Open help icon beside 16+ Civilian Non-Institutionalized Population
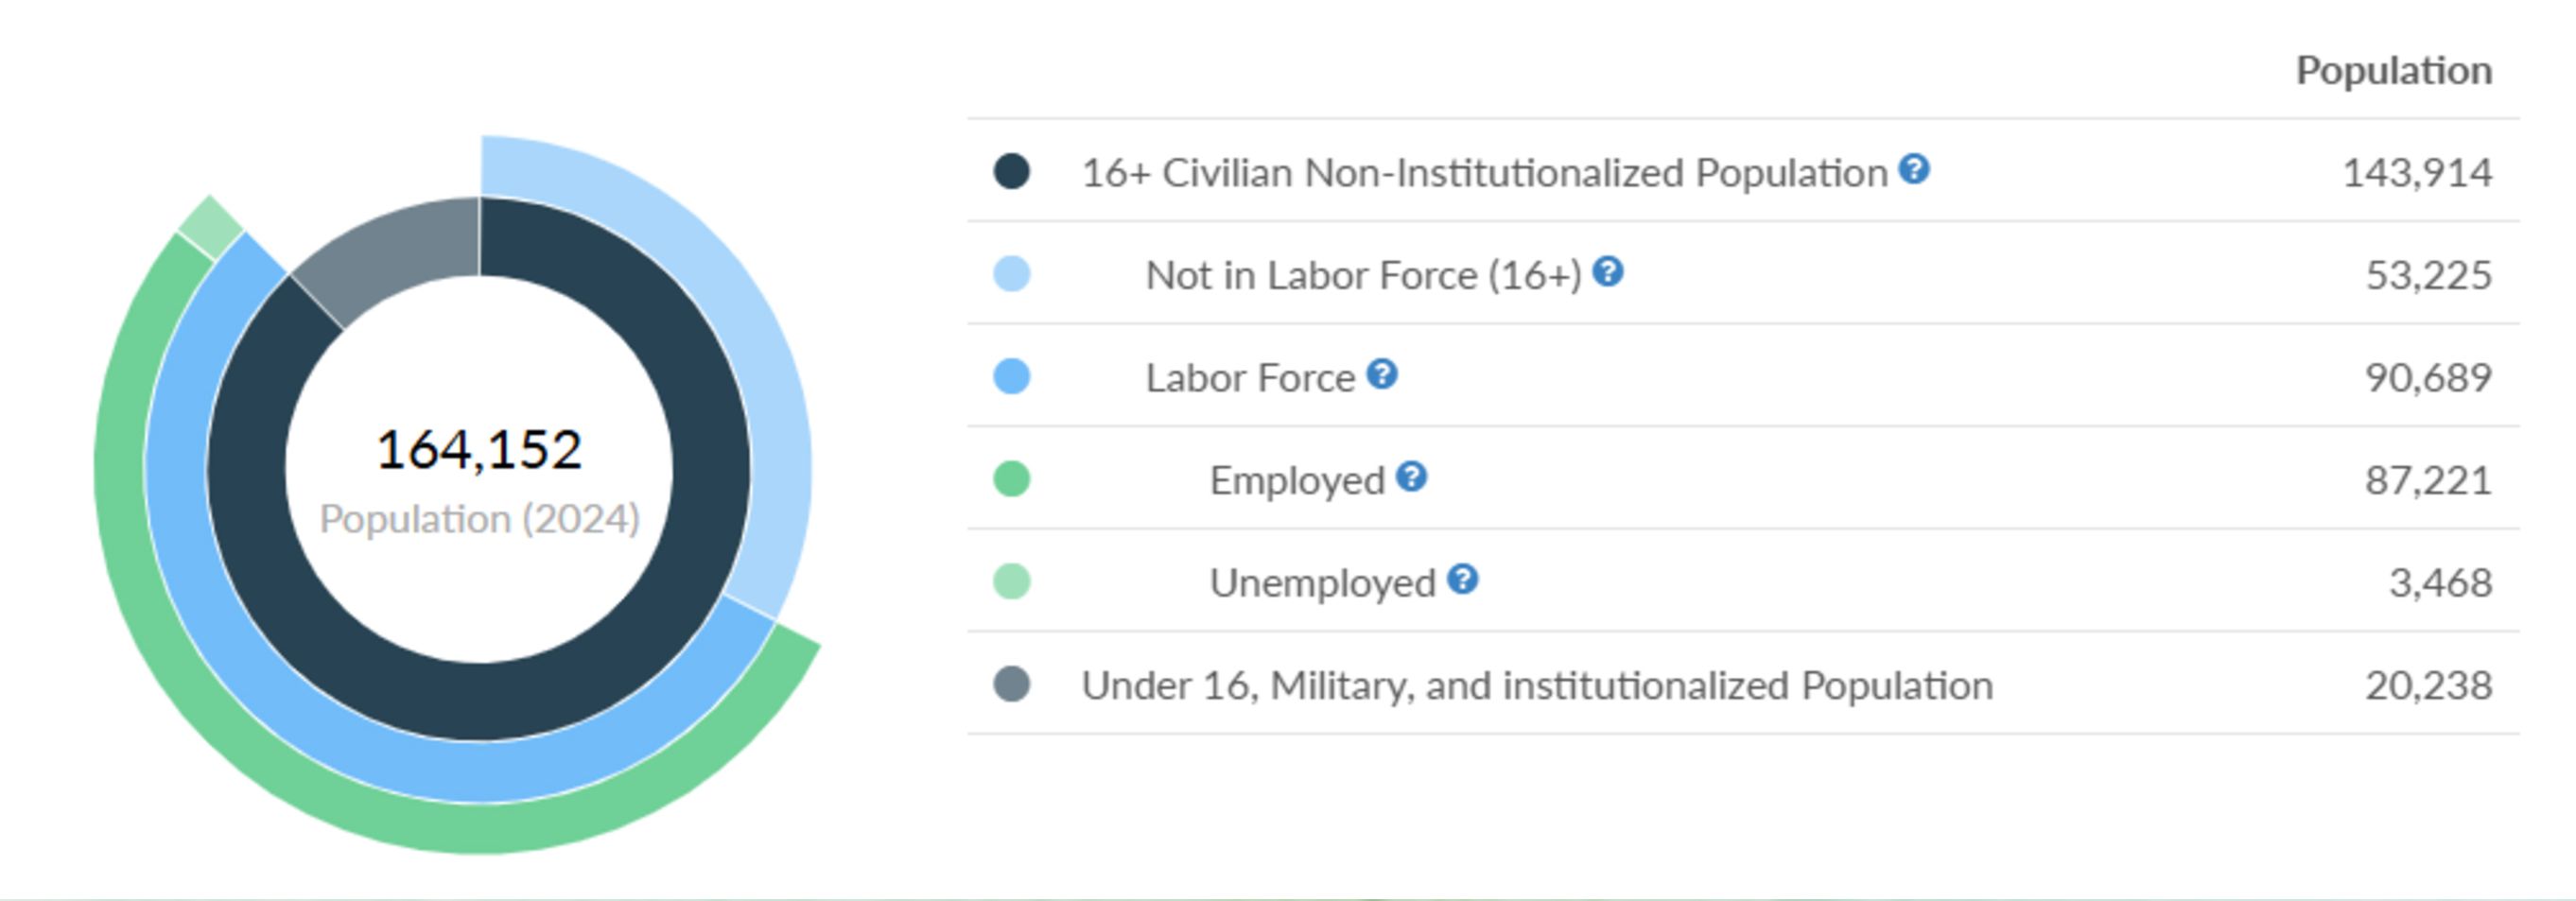The width and height of the screenshot is (2576, 901). [1914, 169]
